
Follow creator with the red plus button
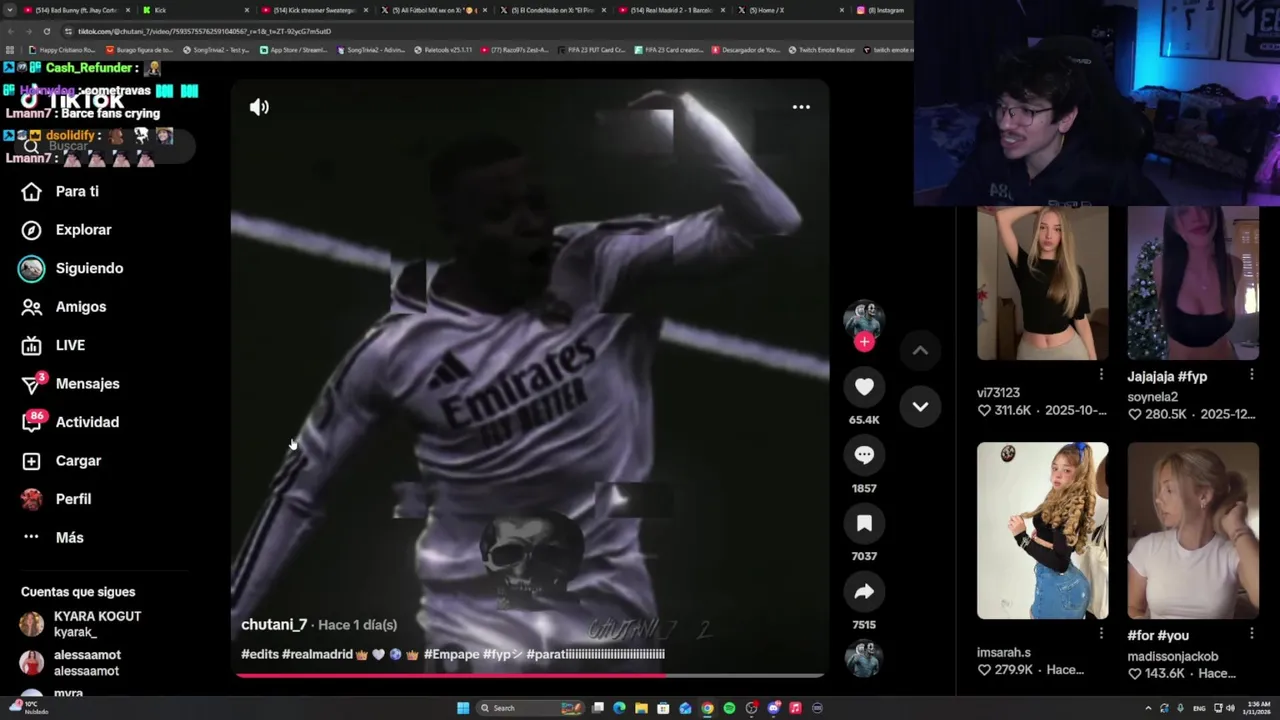864,342
